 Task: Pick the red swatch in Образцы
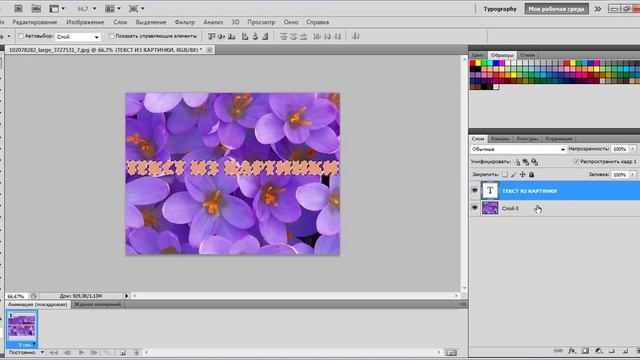(473, 63)
